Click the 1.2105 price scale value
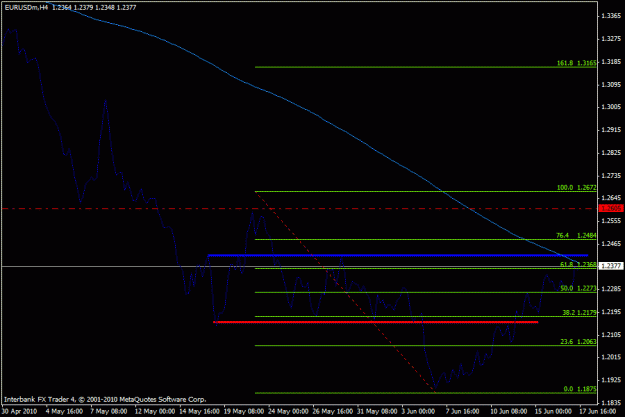 pos(611,335)
